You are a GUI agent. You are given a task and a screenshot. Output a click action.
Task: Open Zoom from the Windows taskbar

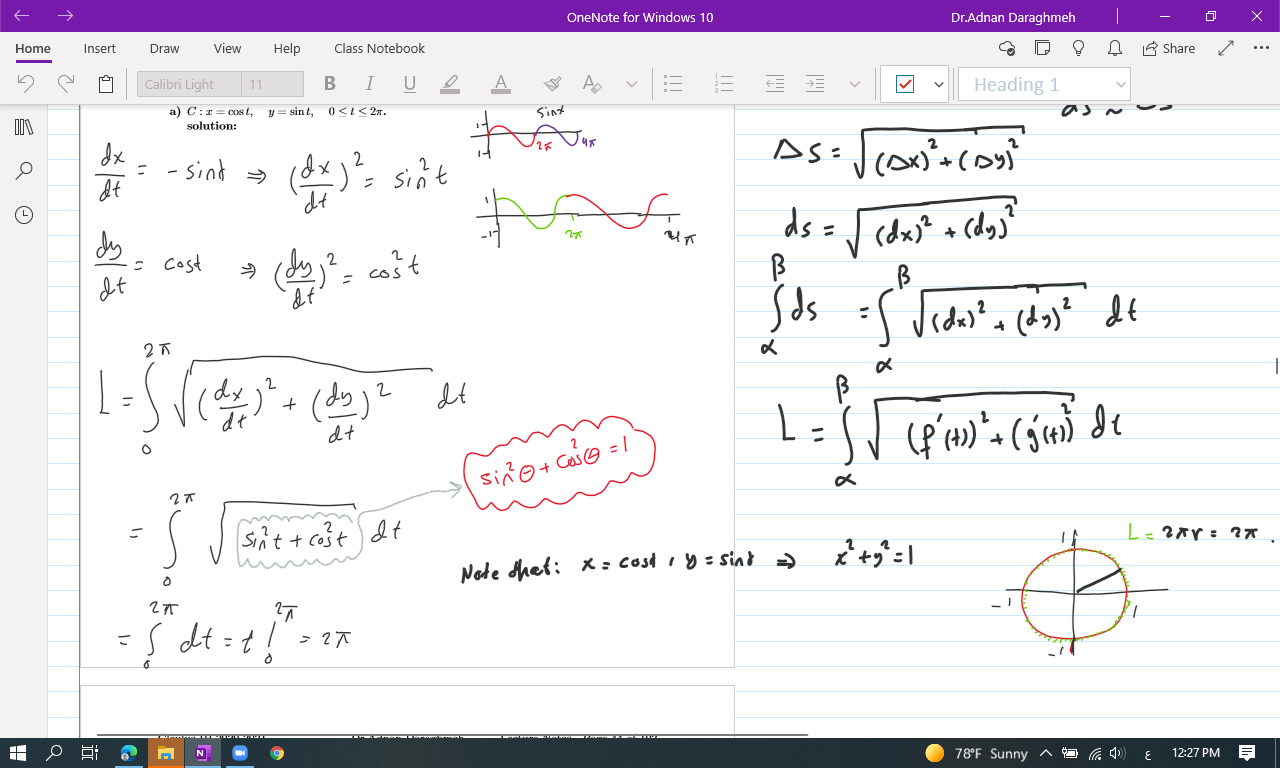[239, 753]
